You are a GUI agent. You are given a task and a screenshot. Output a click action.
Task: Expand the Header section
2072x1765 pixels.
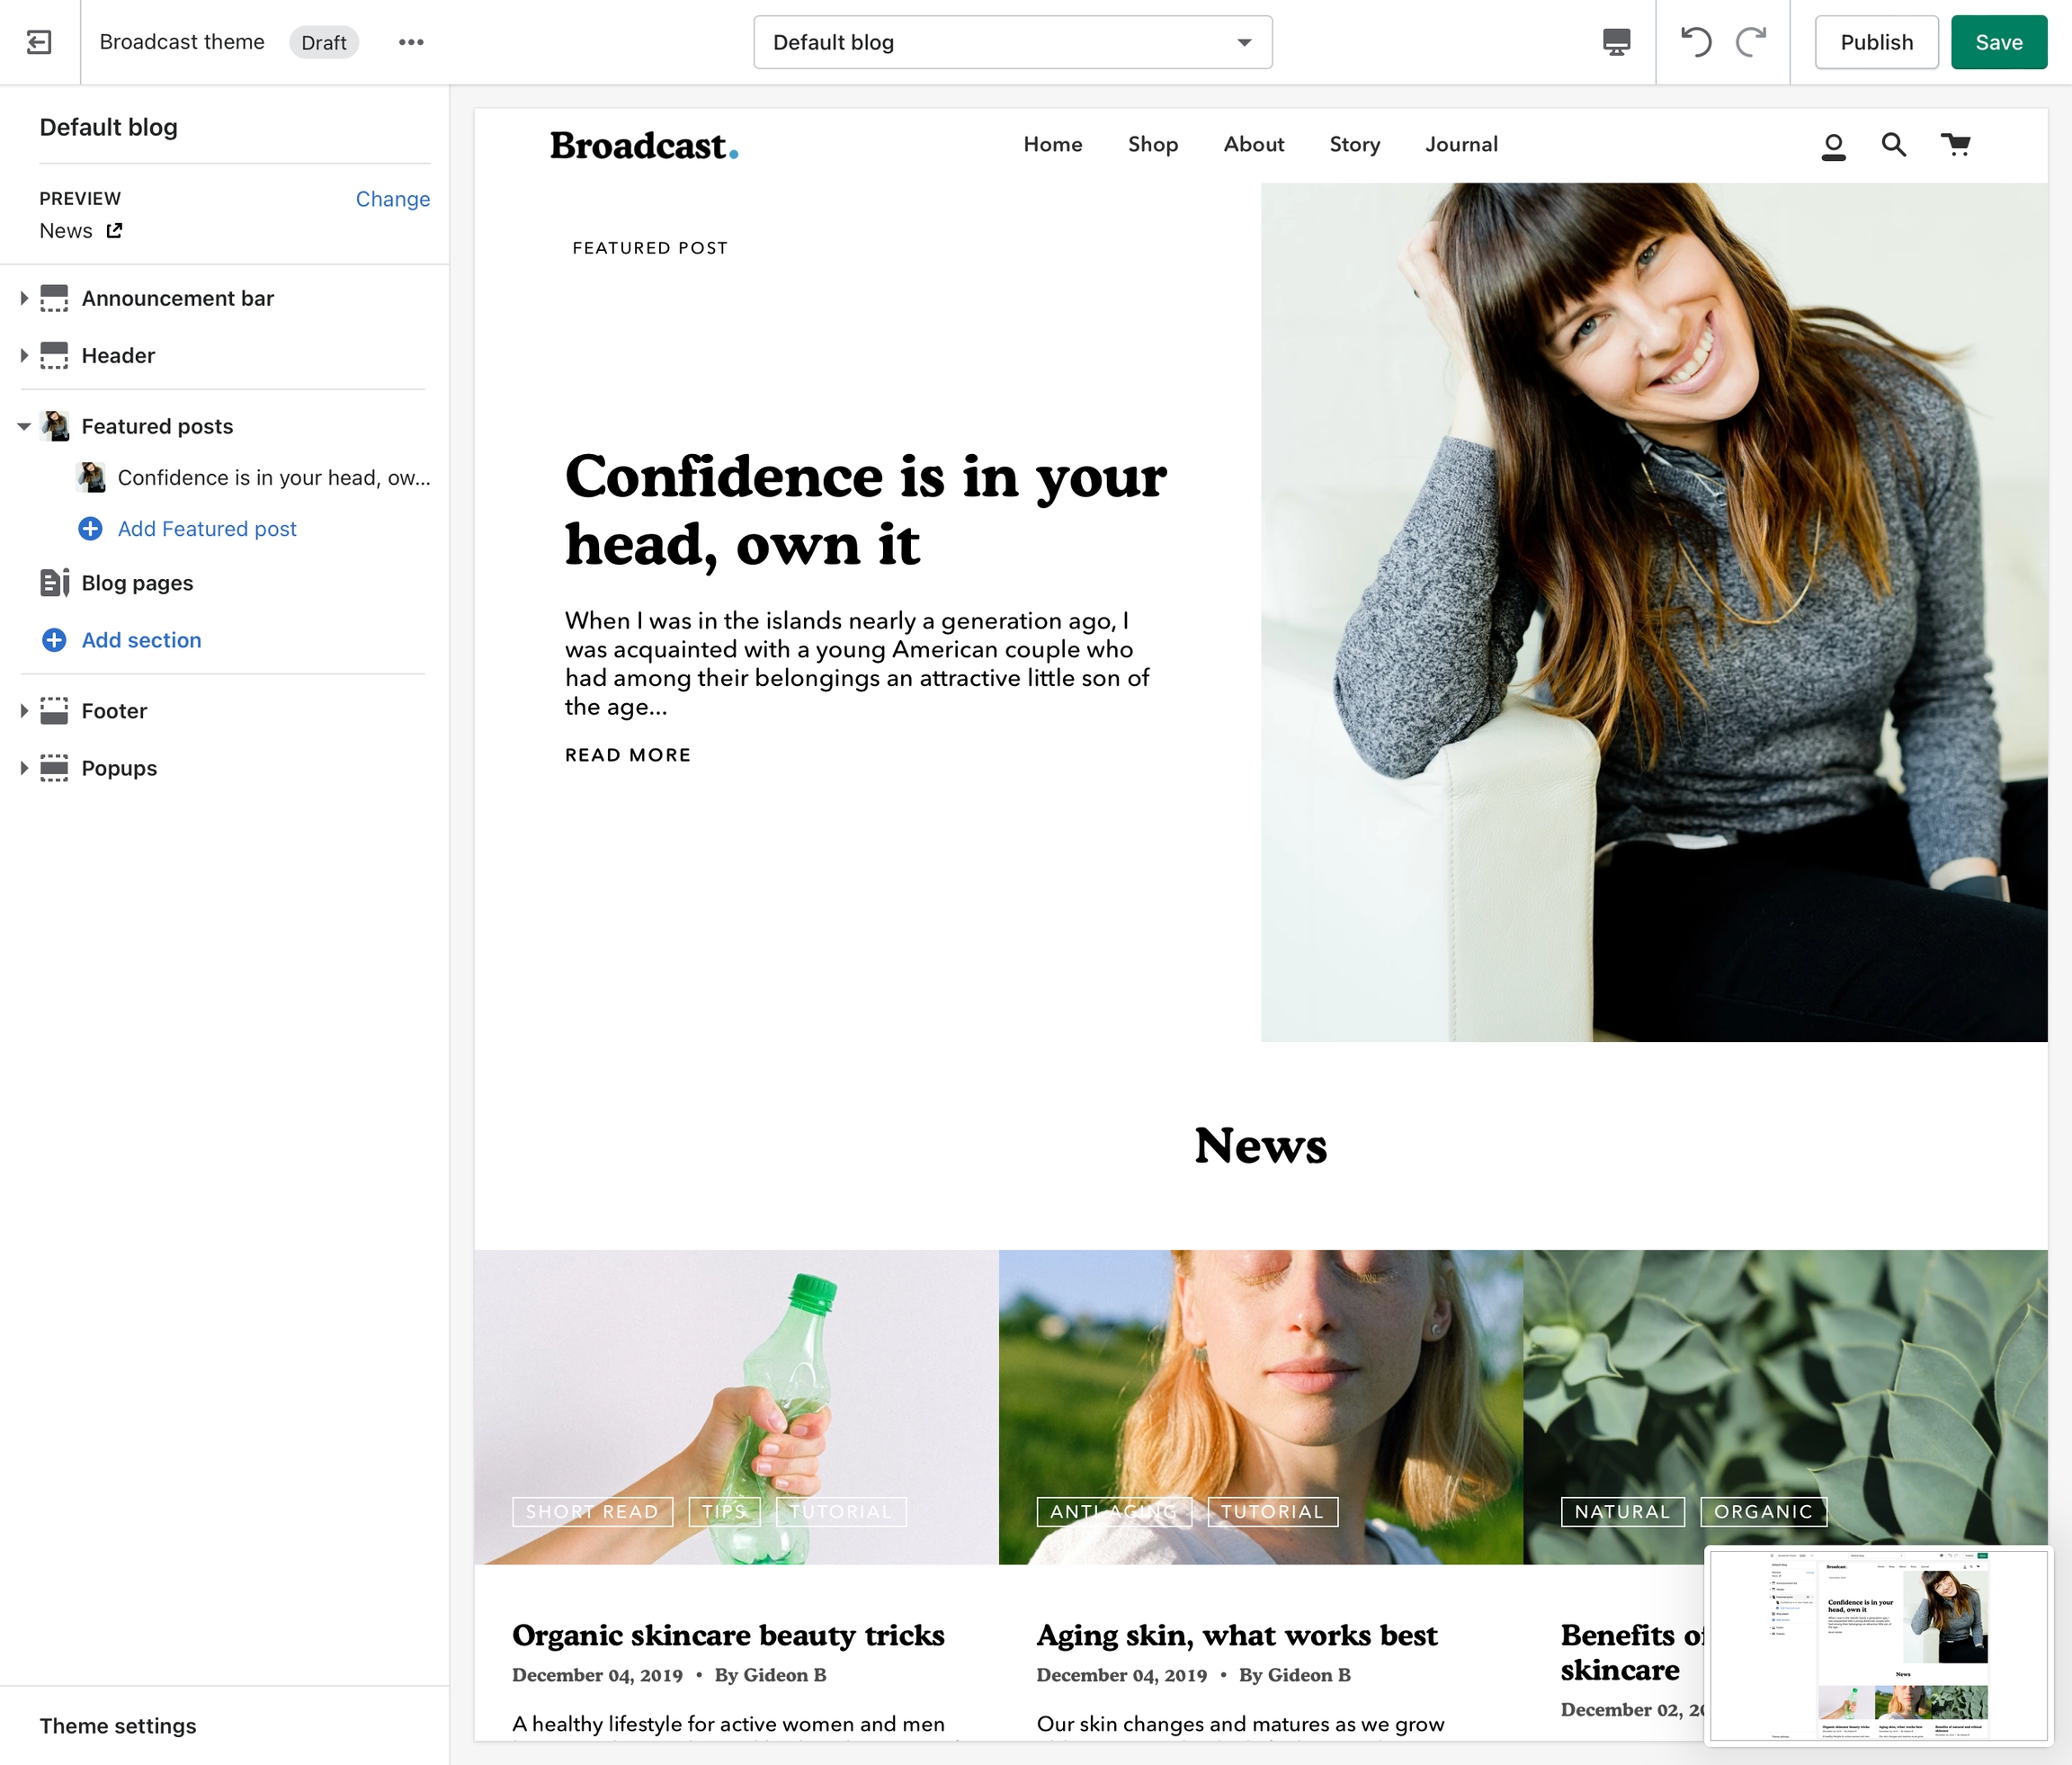pyautogui.click(x=24, y=355)
